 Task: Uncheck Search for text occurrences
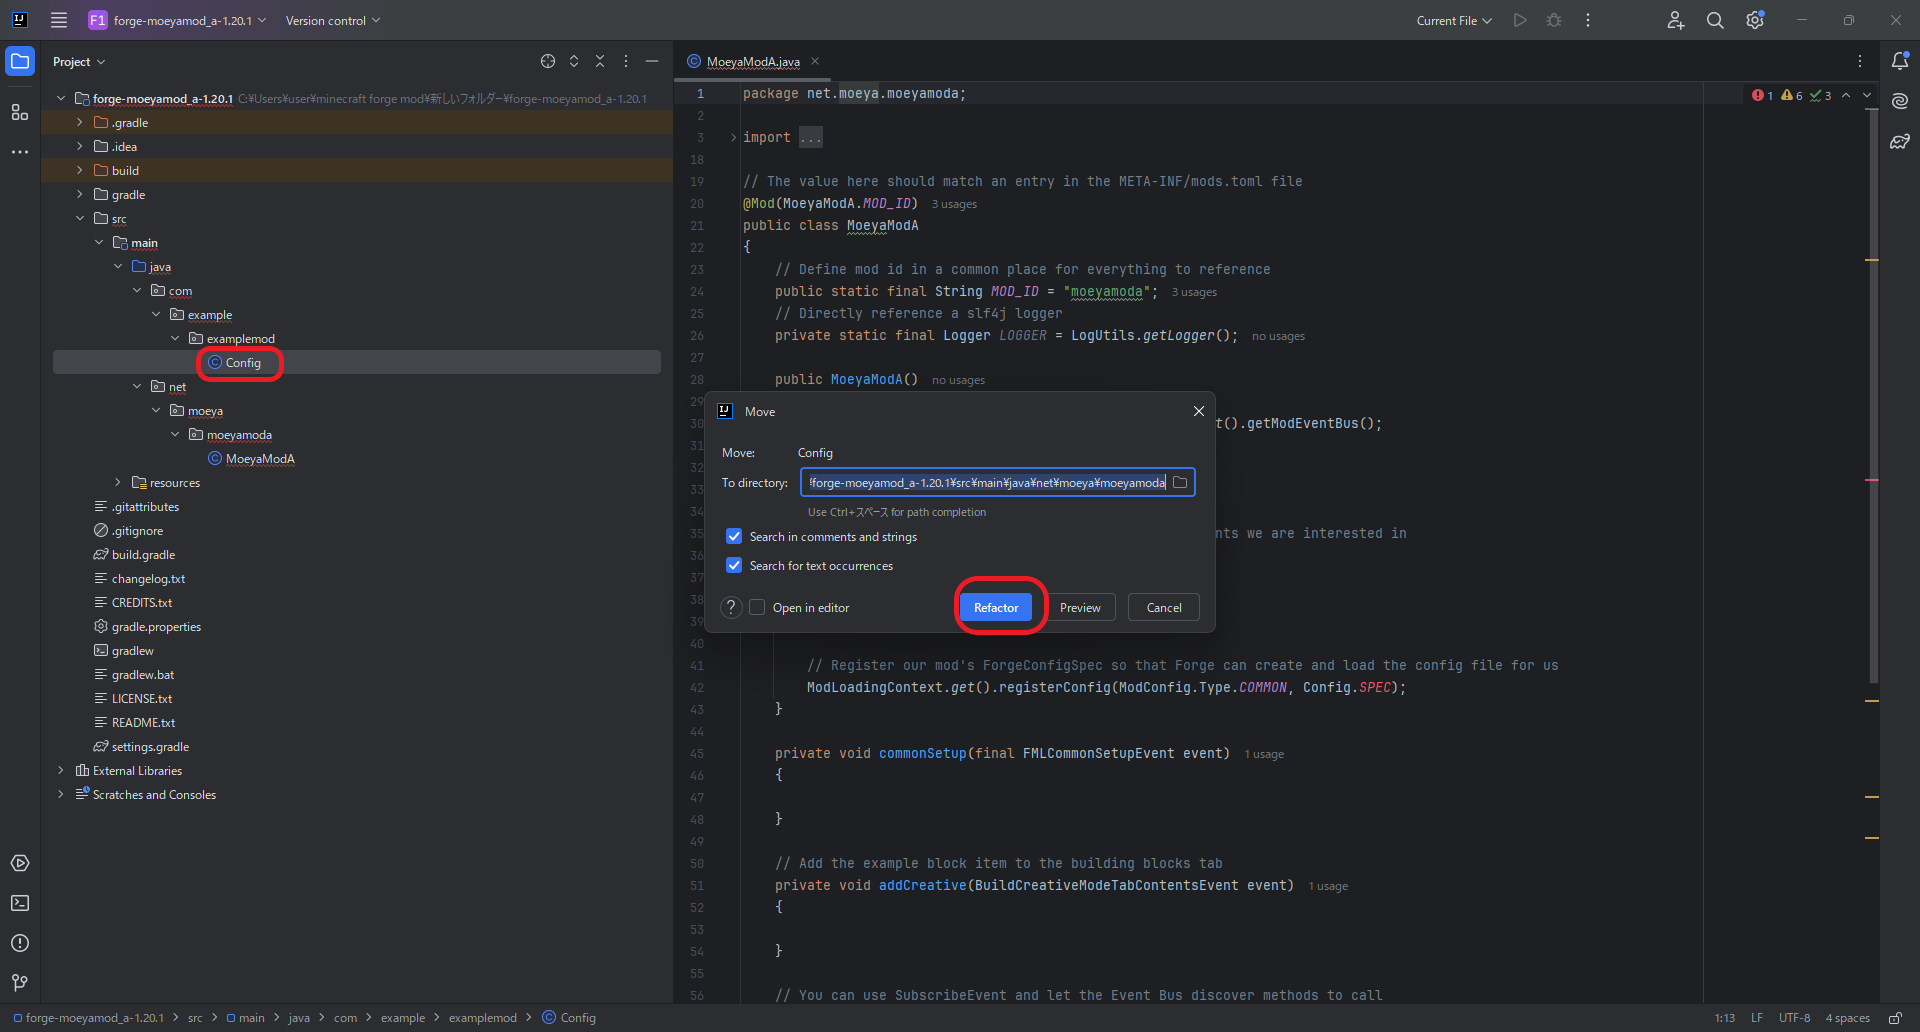[734, 566]
